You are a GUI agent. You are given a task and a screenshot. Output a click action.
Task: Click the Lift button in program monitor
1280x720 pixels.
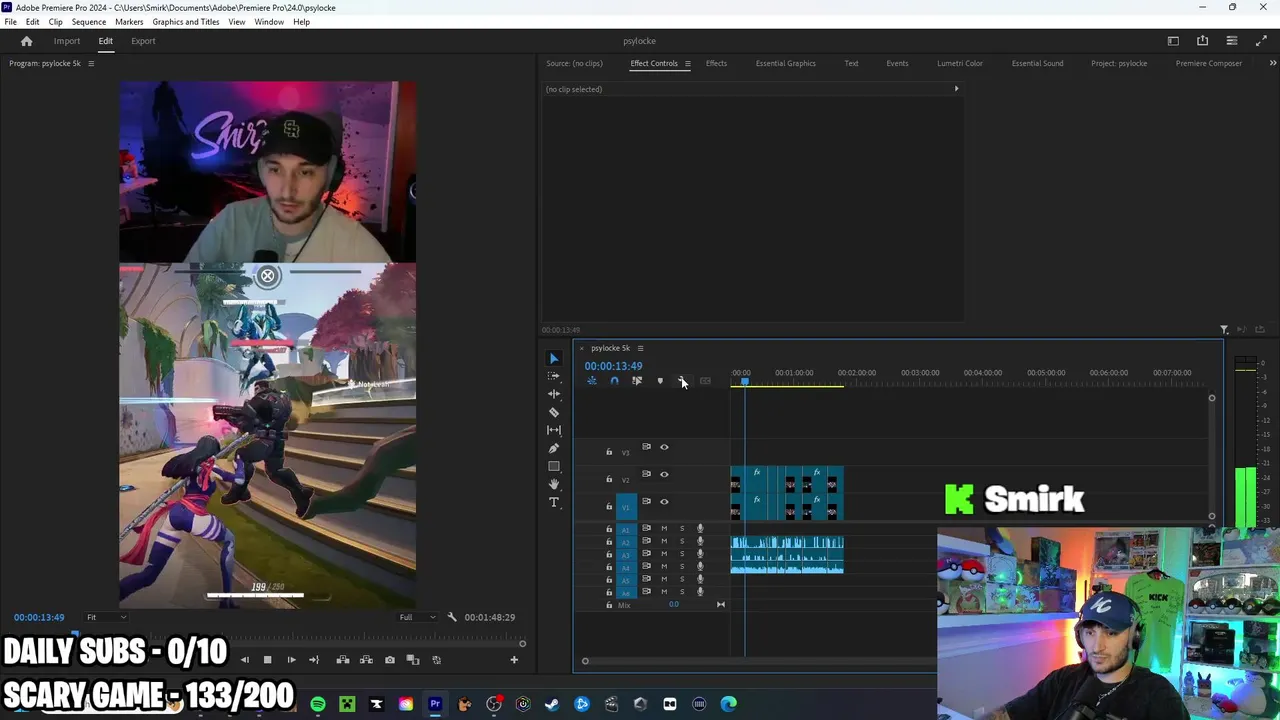(342, 660)
